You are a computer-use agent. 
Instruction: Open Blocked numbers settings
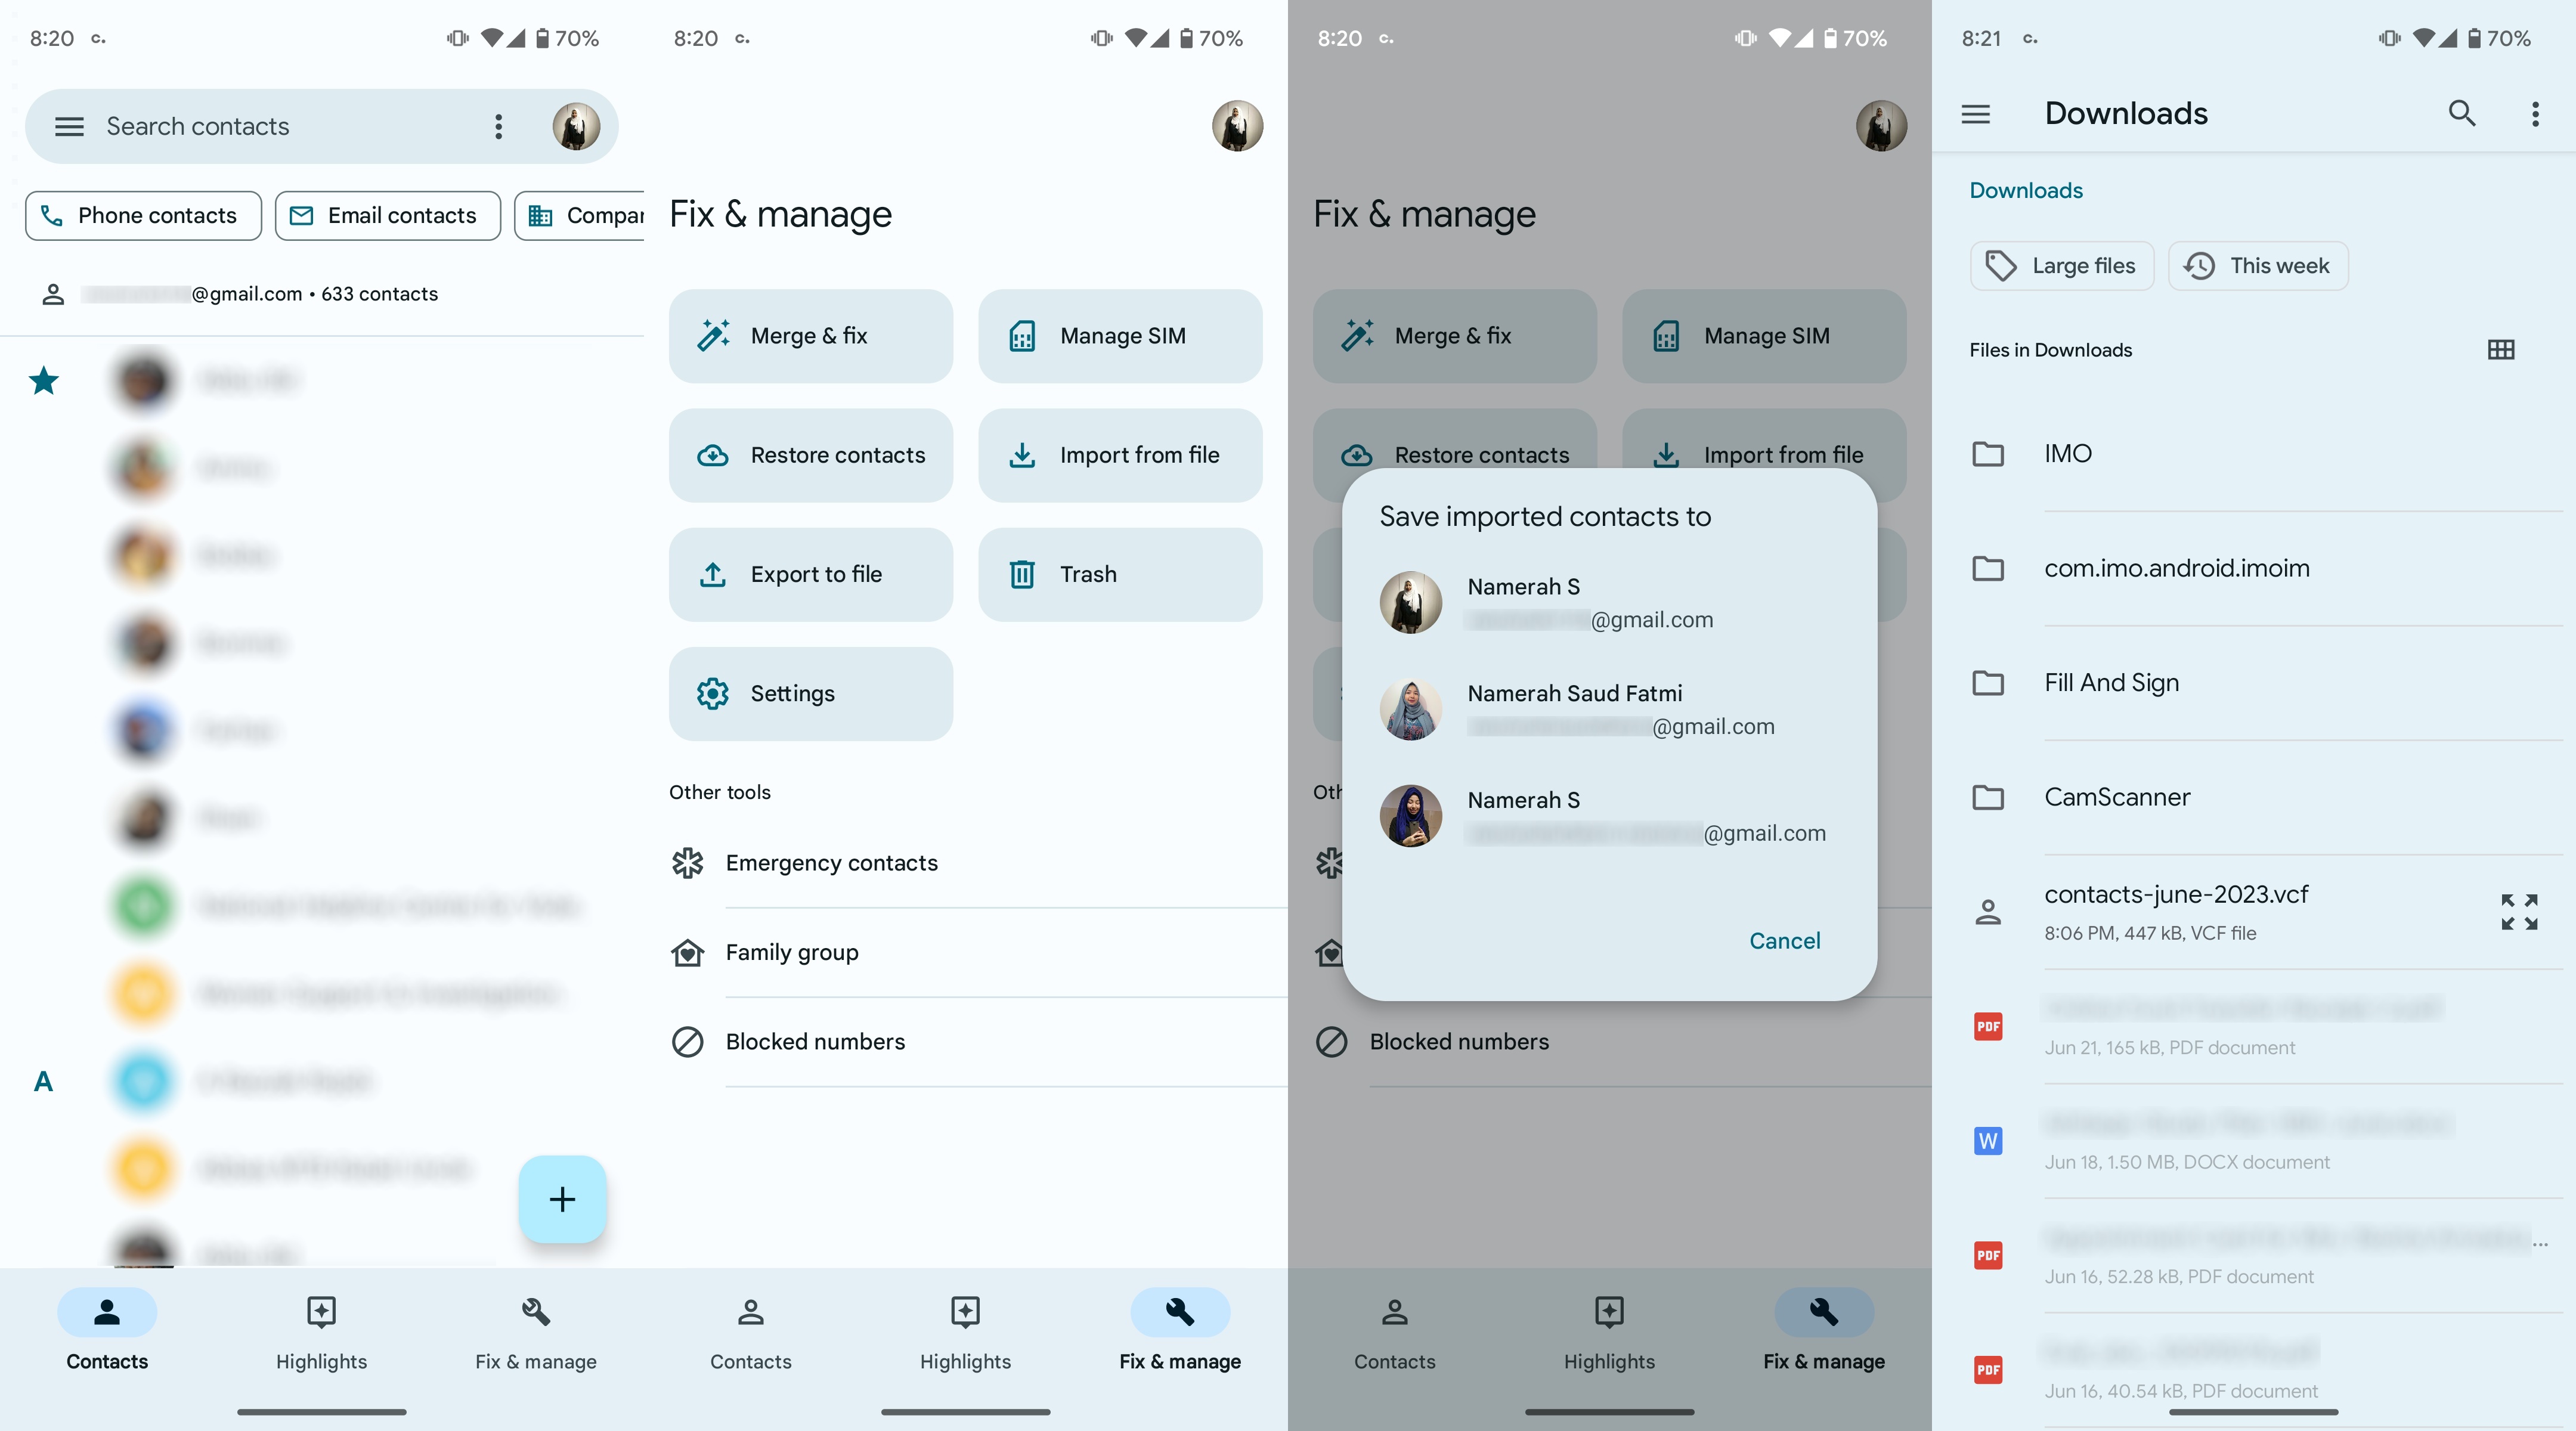pyautogui.click(x=814, y=1040)
